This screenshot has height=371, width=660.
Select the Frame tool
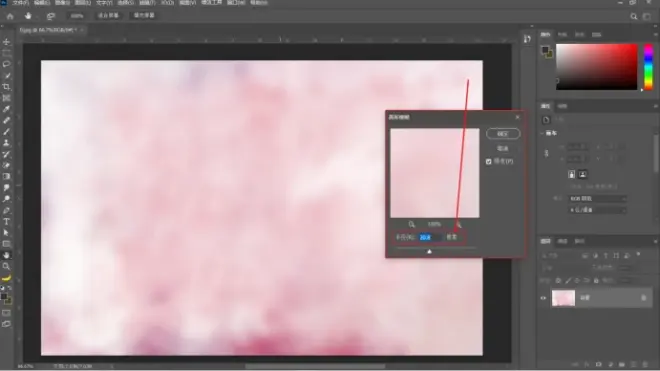6,98
